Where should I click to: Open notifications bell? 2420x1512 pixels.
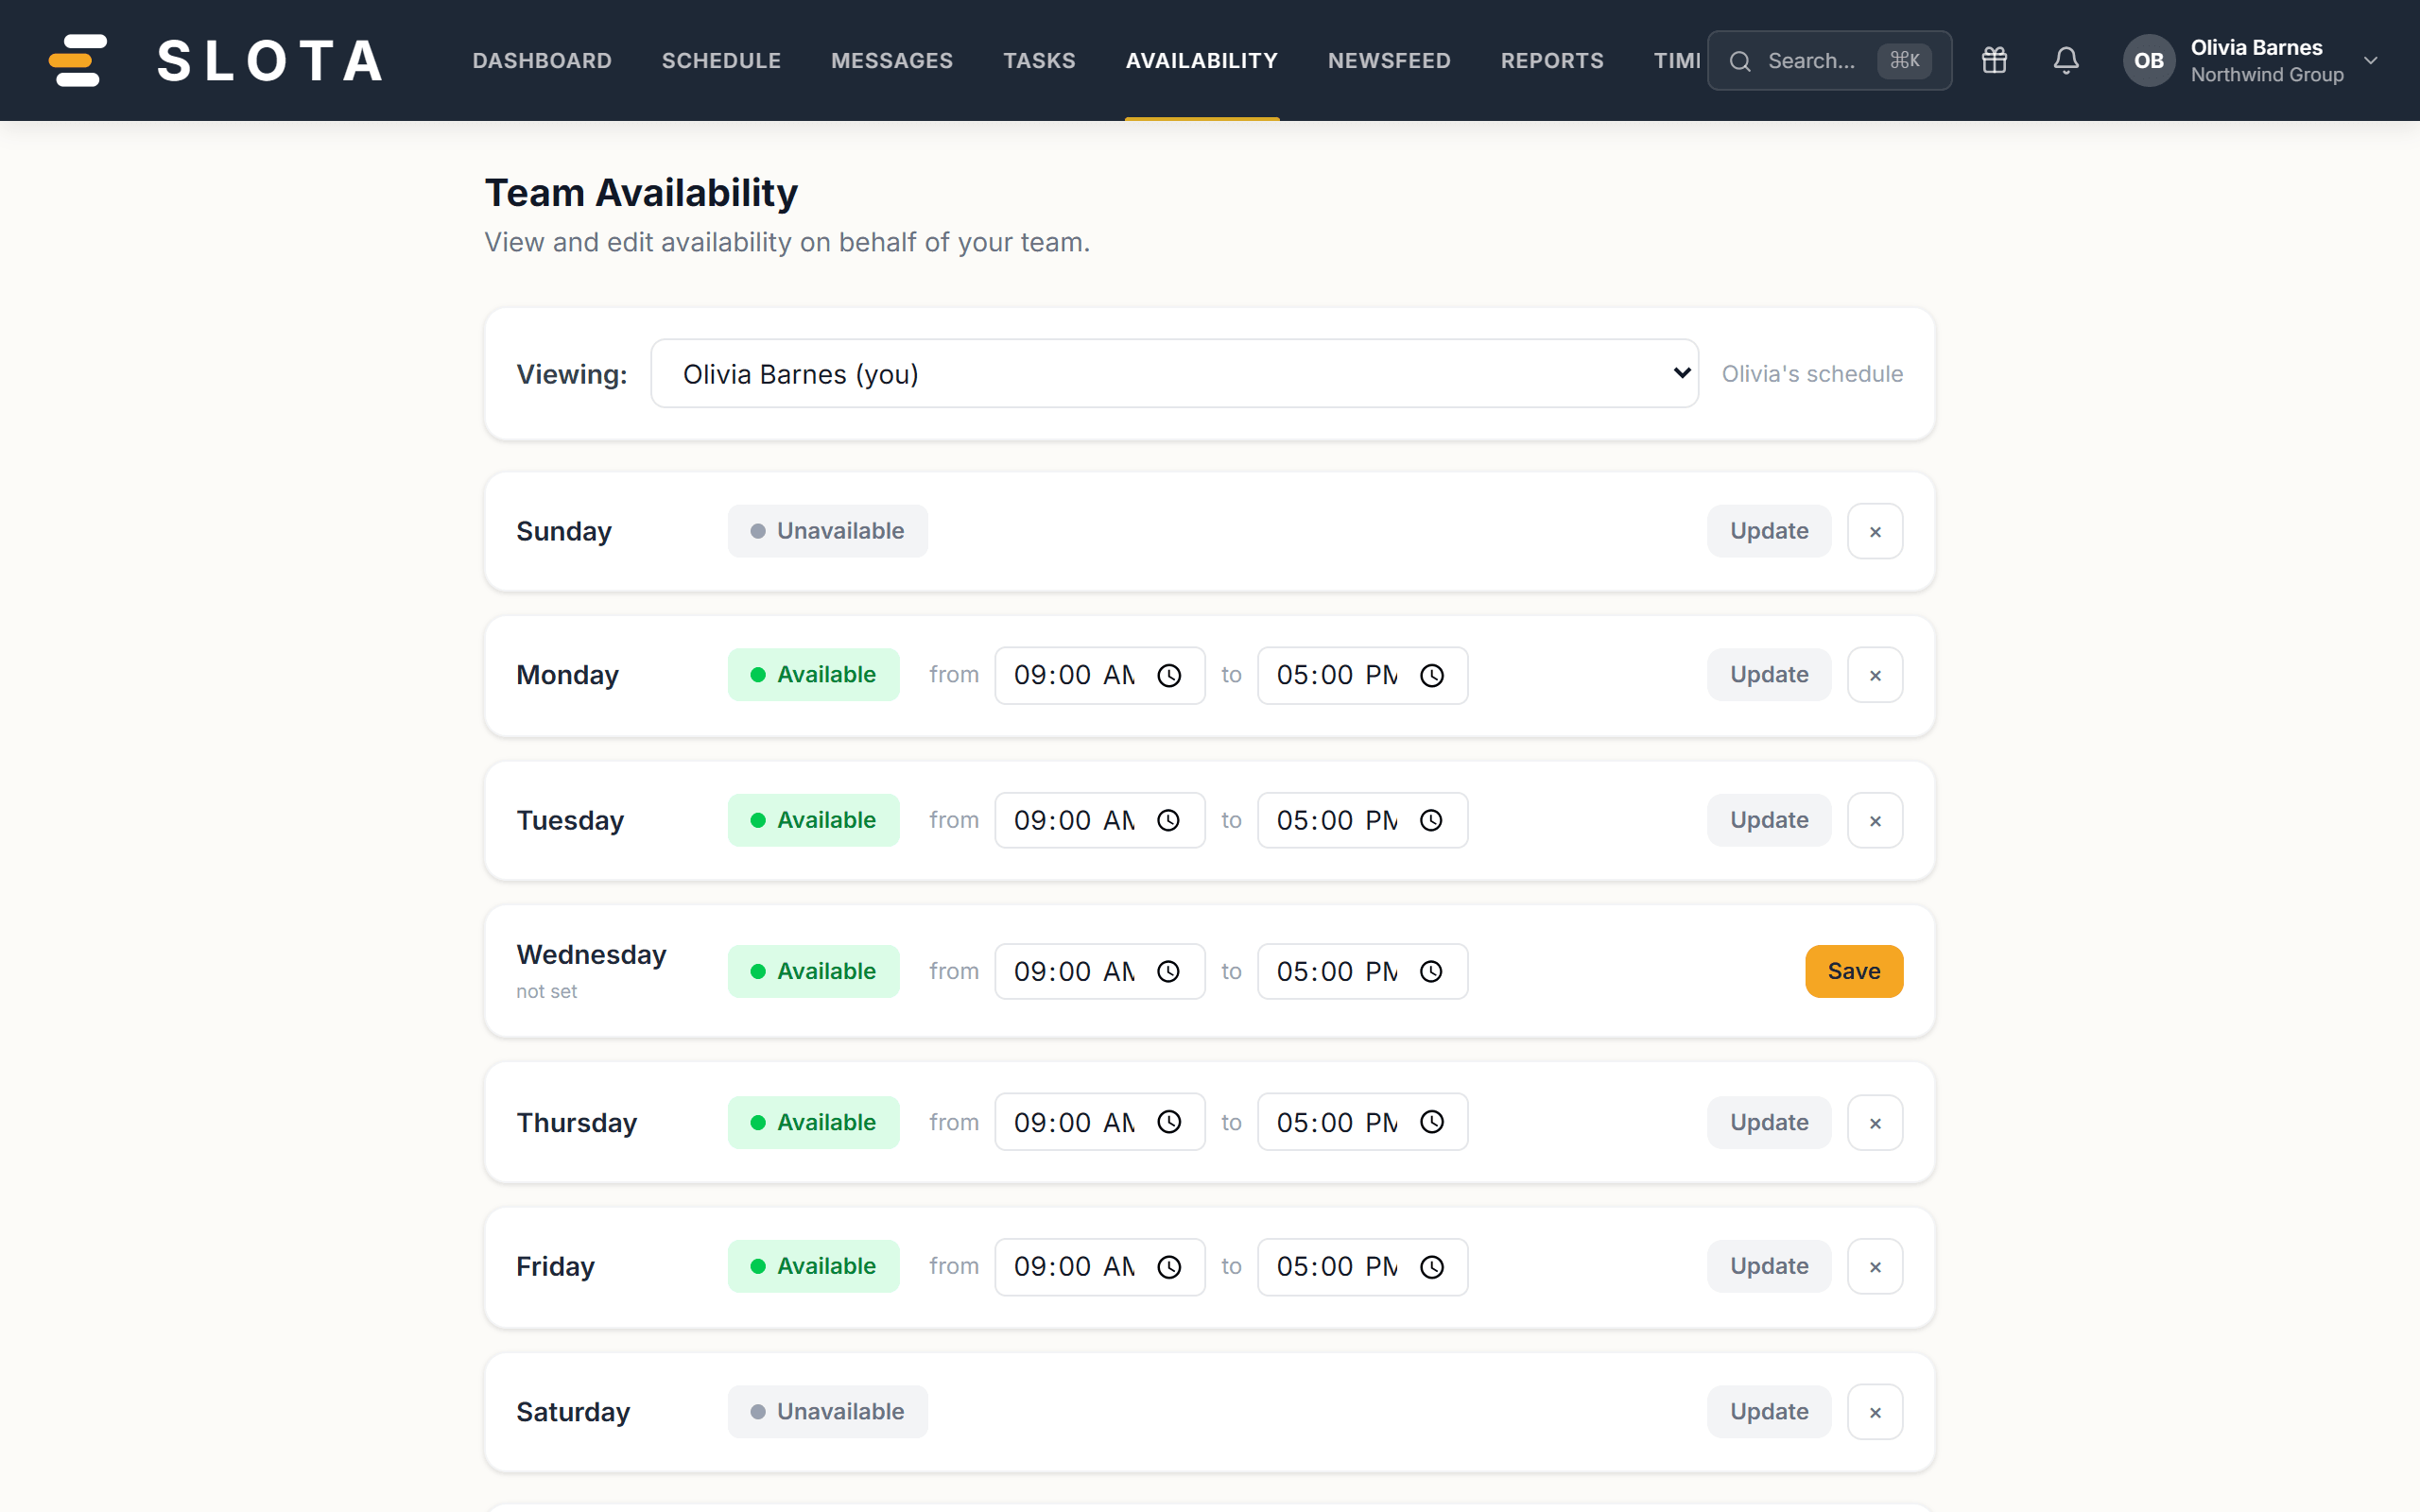pyautogui.click(x=2066, y=60)
